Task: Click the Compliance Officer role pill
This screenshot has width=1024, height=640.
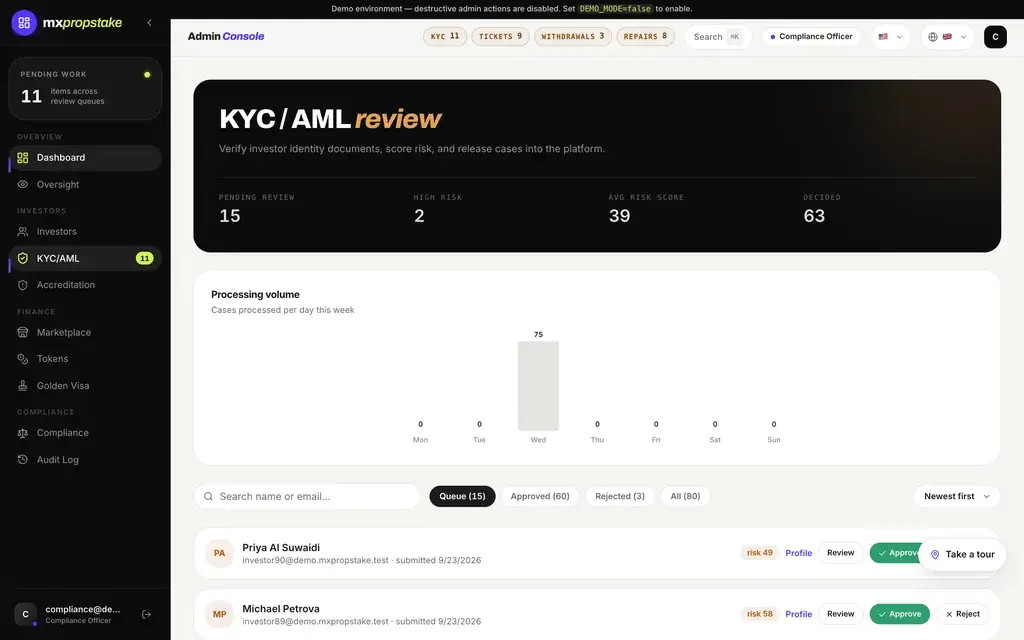Action: 811,37
